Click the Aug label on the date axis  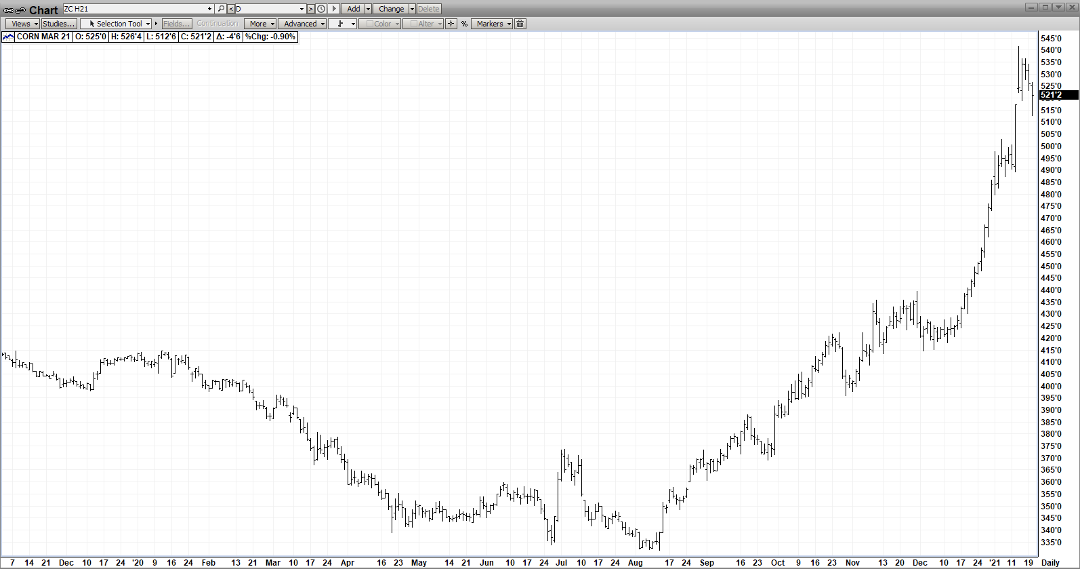(x=635, y=563)
